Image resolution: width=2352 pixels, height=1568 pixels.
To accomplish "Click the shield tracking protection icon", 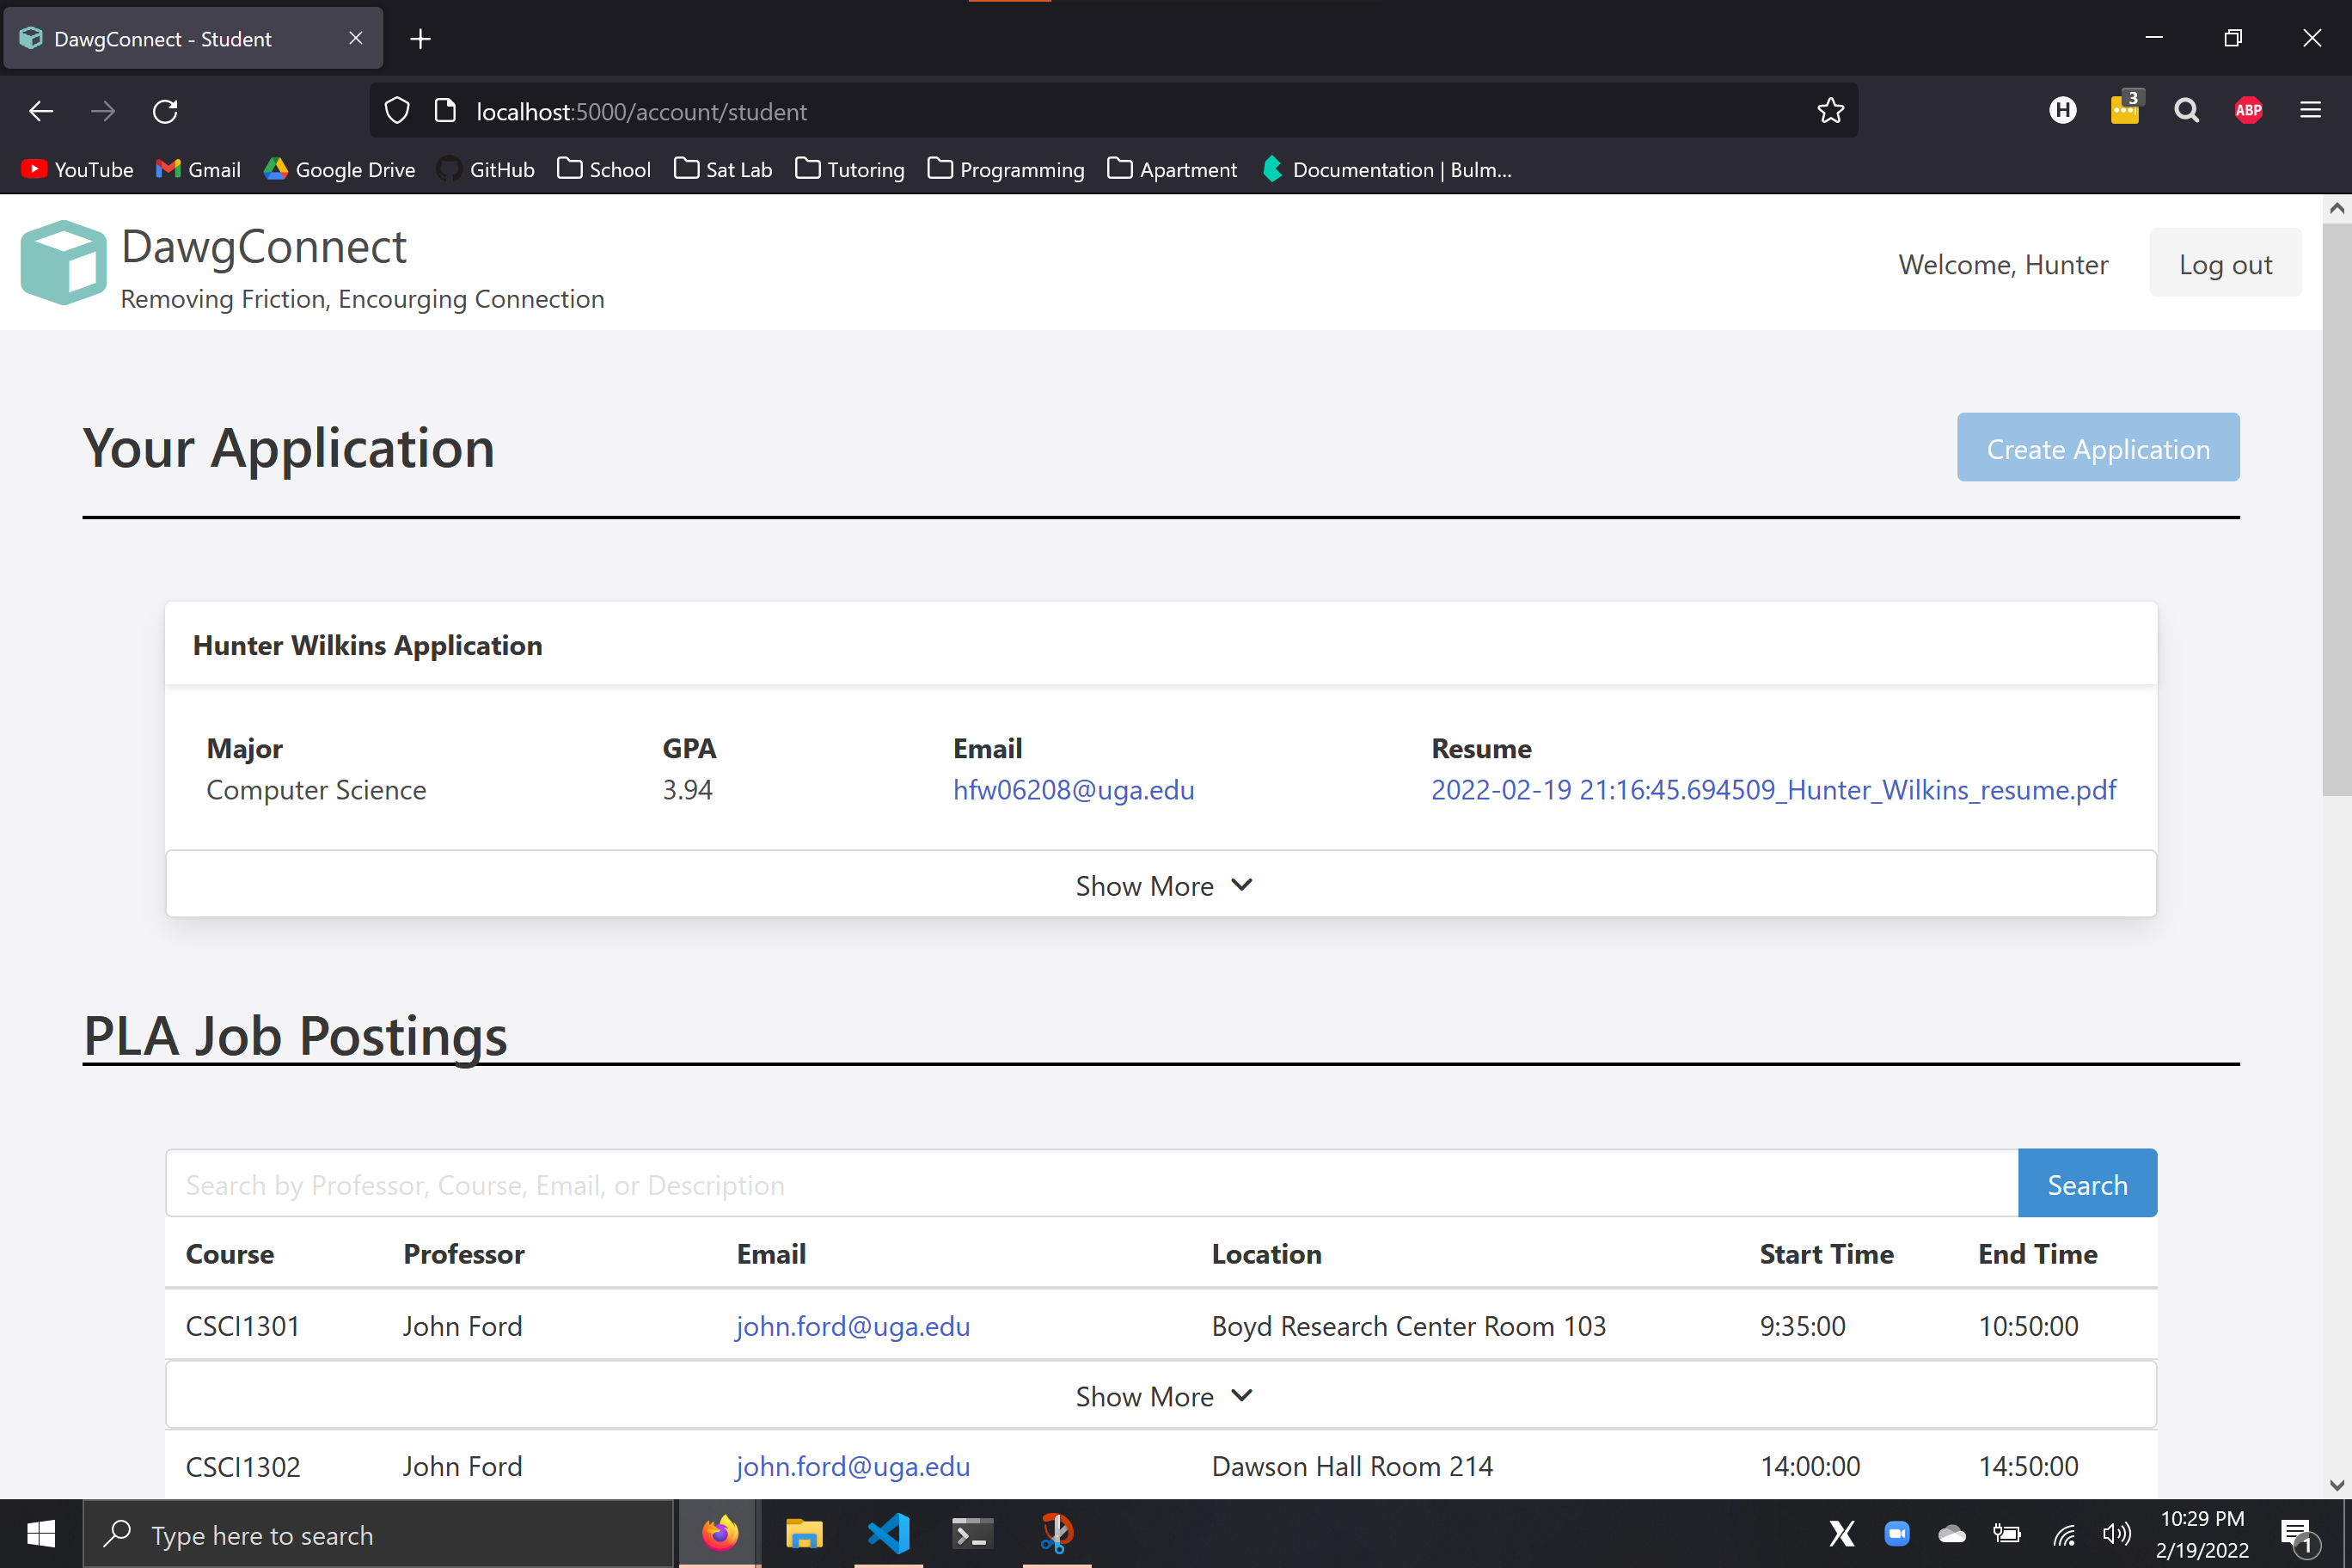I will coord(397,111).
